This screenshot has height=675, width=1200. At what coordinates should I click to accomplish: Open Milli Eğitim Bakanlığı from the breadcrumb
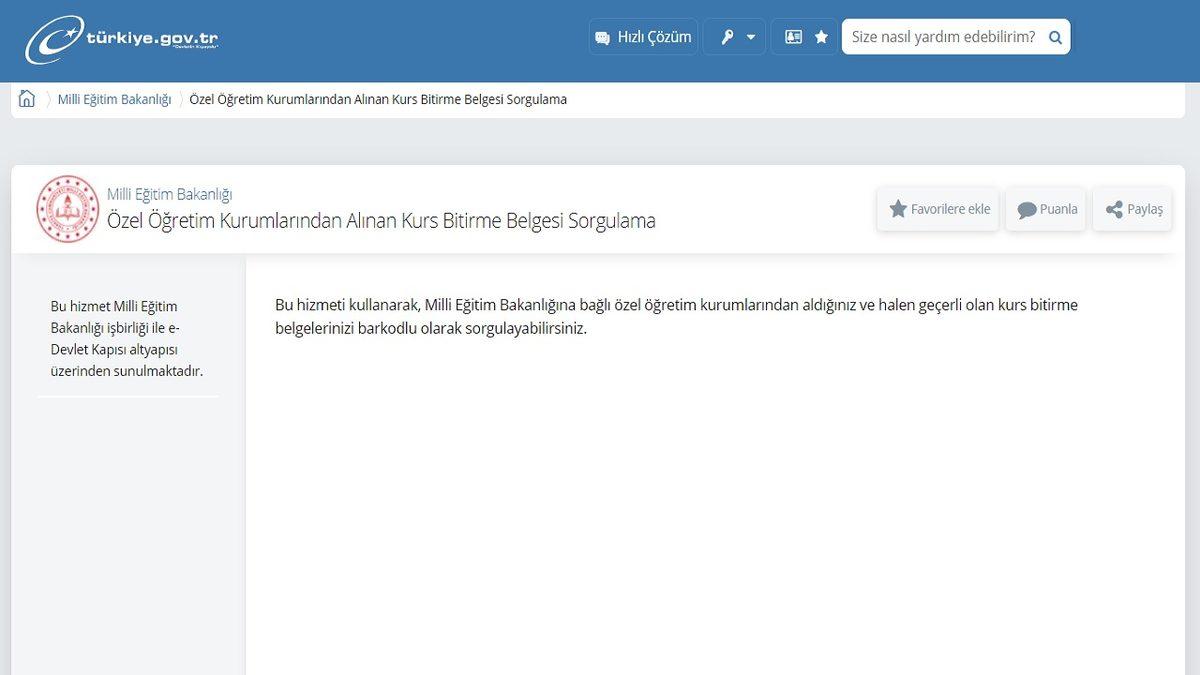click(x=113, y=99)
